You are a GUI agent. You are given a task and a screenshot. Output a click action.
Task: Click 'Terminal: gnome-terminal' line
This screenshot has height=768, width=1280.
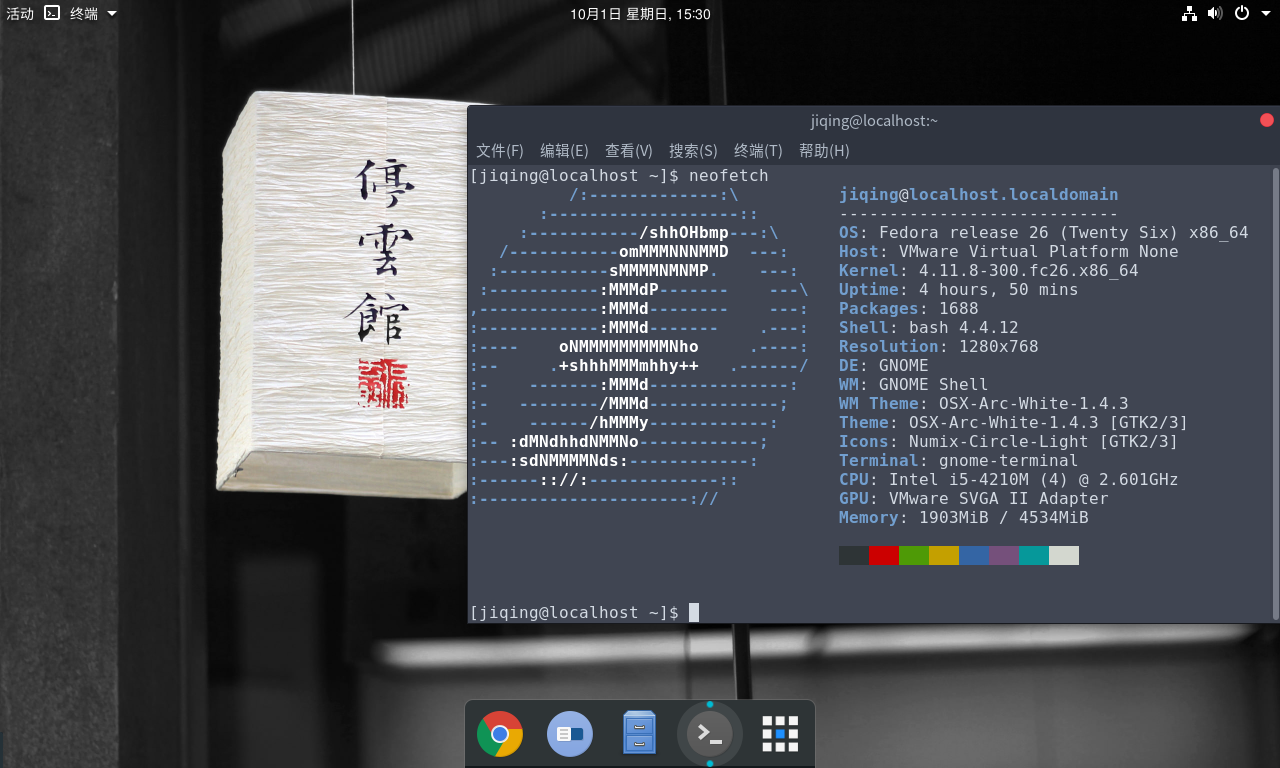[959, 461]
